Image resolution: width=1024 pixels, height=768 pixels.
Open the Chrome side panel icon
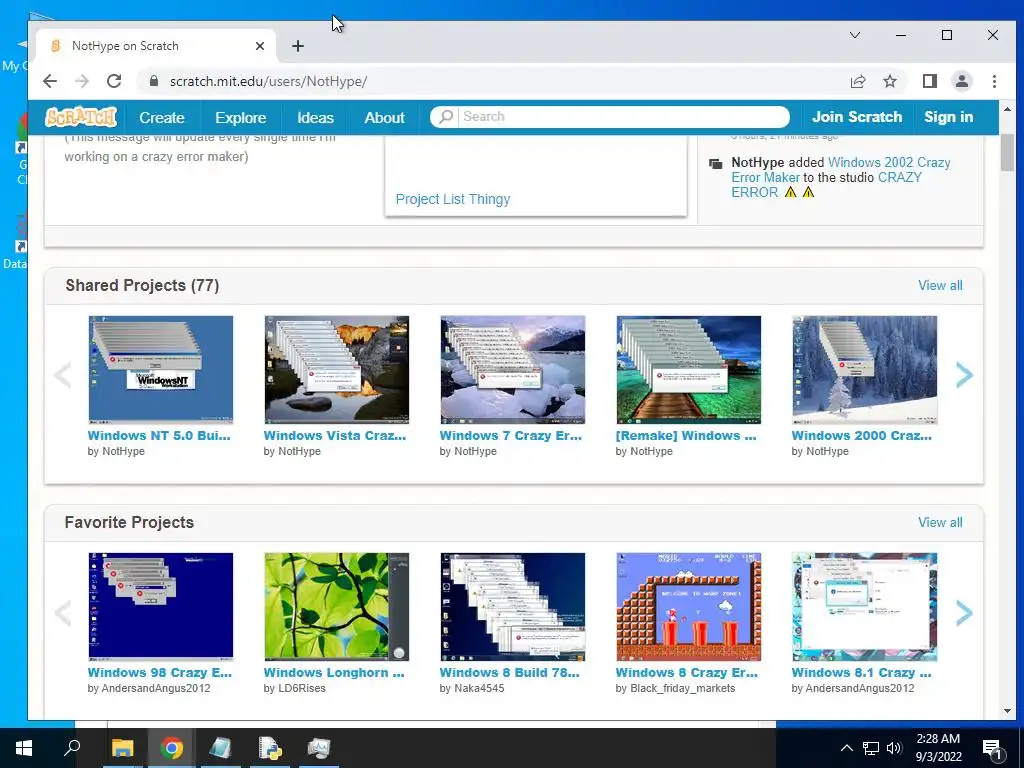tap(929, 81)
